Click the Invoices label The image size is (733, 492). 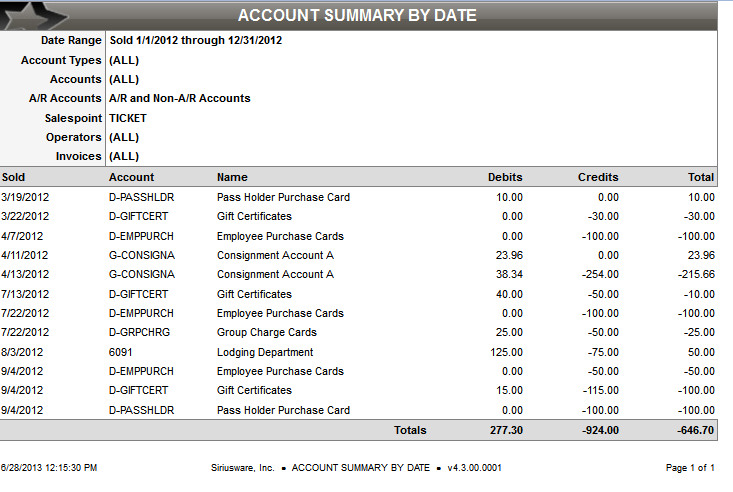point(79,156)
